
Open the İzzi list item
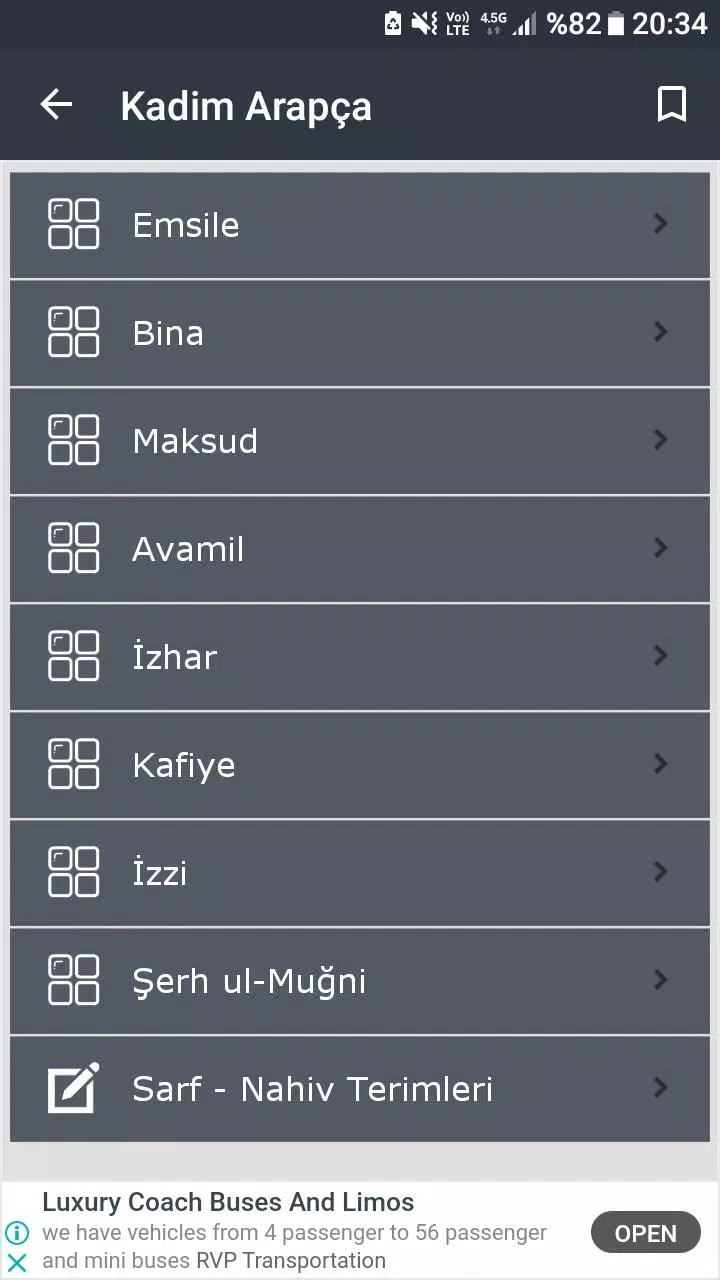click(x=360, y=873)
